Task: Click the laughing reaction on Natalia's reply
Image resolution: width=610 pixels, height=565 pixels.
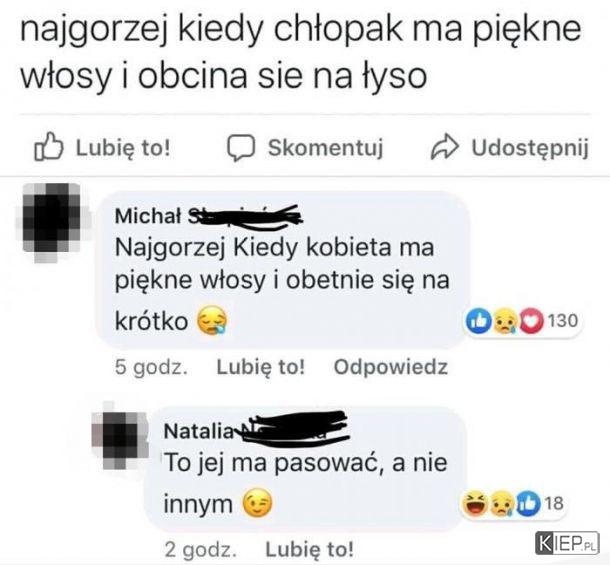Action: point(474,503)
